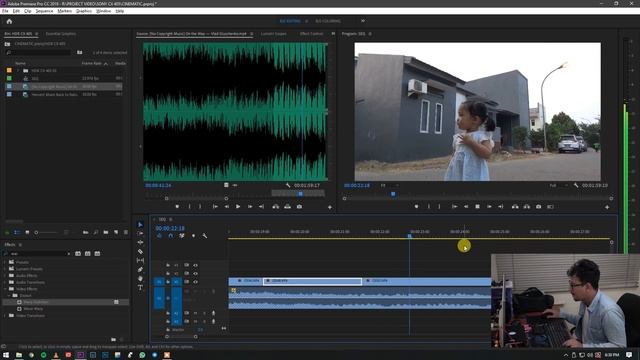Viewport: 640px width, 360px height.
Task: Select Wave Warp effect
Action: point(33,309)
